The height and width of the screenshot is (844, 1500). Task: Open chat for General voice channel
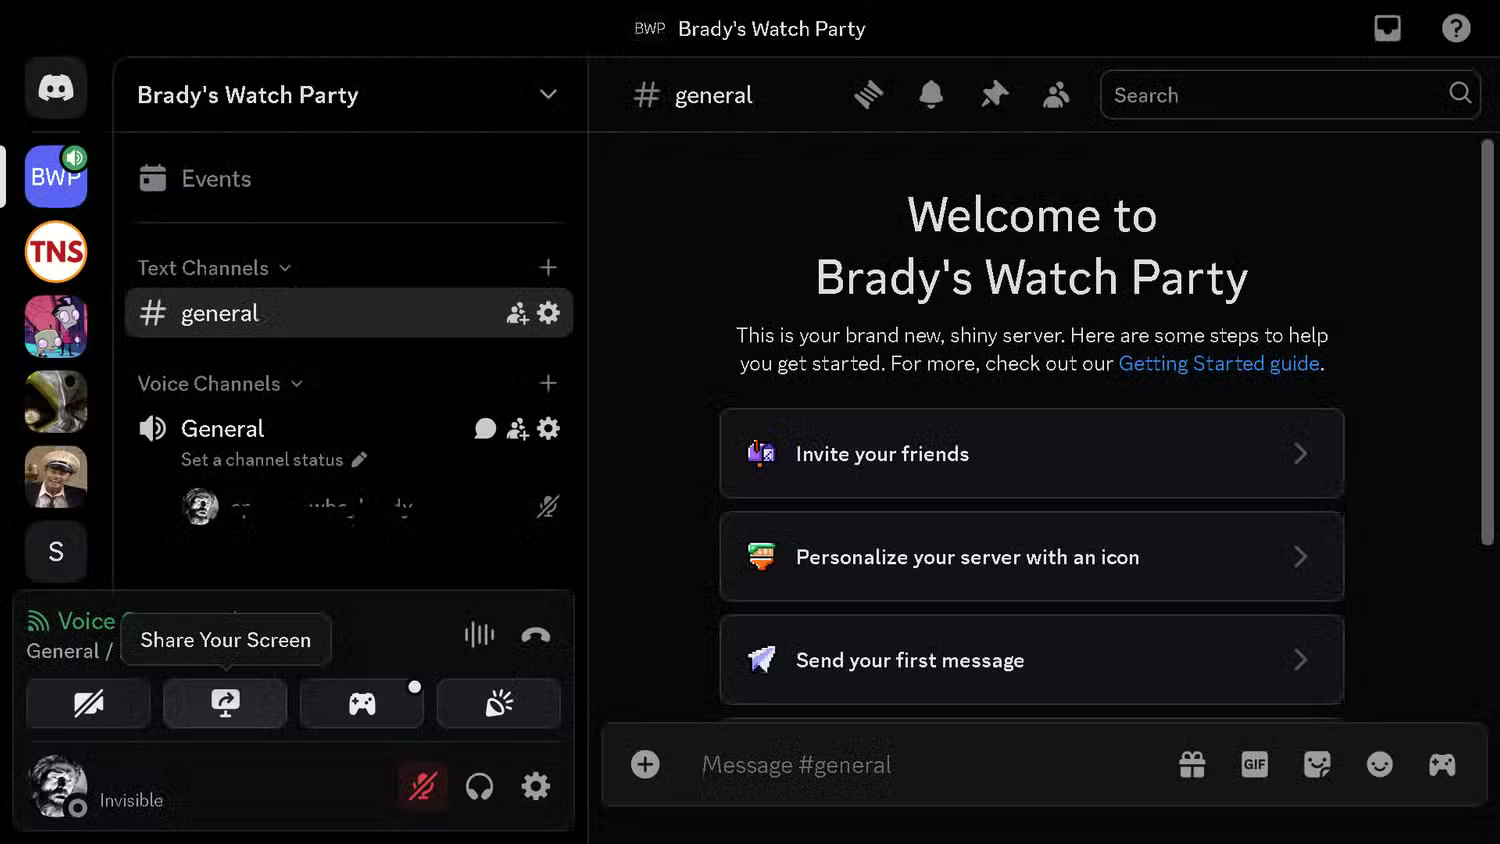tap(485, 429)
